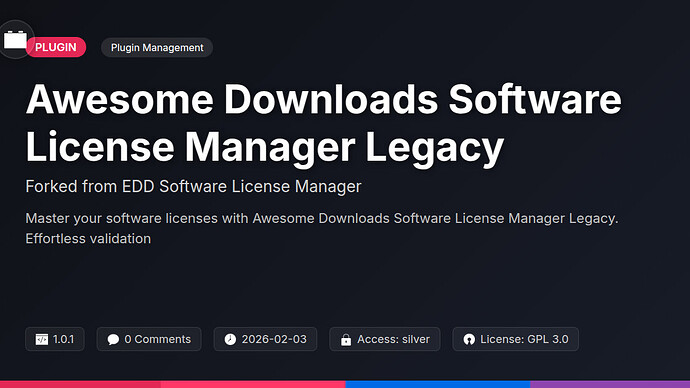Open the Plugin Management category tag
This screenshot has height=388, width=690.
[x=157, y=48]
